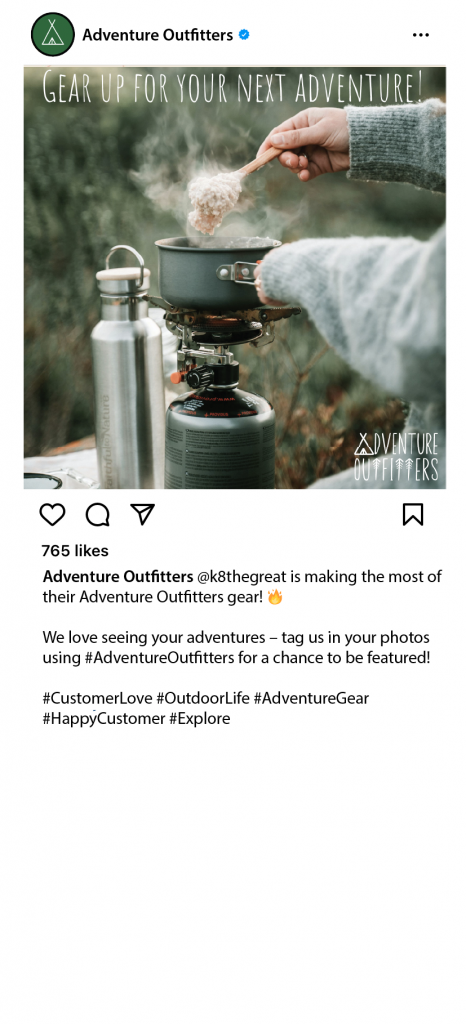The image size is (466, 1024).
Task: Open the Adventure Outfitters tent profile picture
Action: pos(53,34)
